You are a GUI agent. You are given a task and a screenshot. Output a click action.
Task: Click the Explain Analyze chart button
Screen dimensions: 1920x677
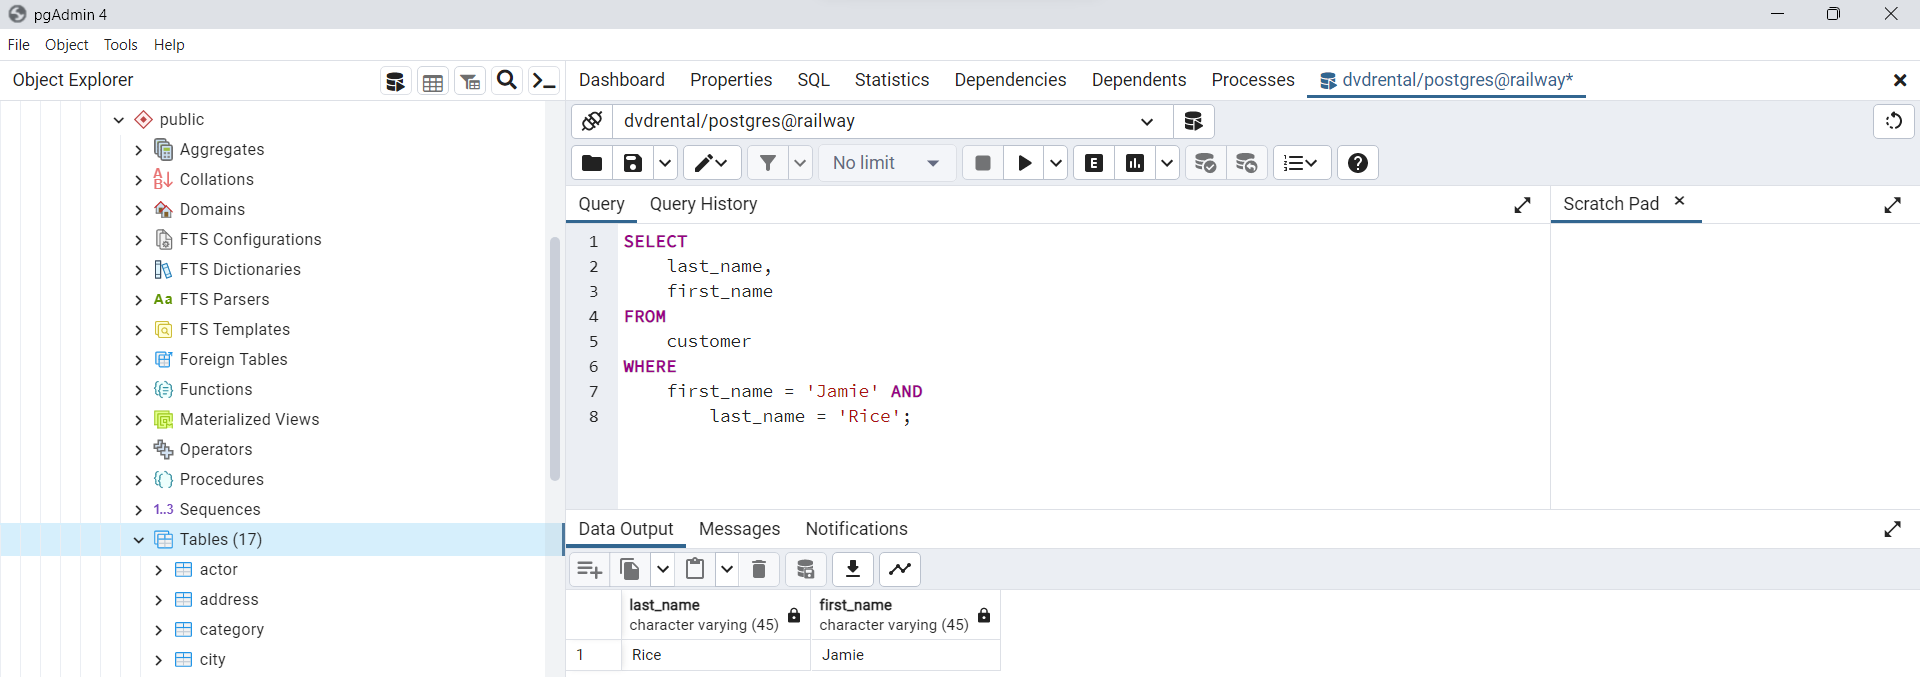pyautogui.click(x=1135, y=163)
